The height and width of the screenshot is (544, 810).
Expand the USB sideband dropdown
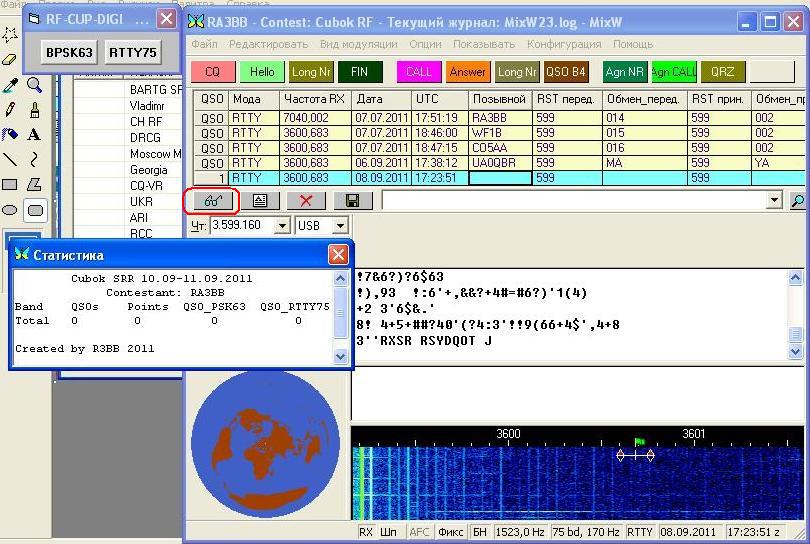pyautogui.click(x=339, y=226)
